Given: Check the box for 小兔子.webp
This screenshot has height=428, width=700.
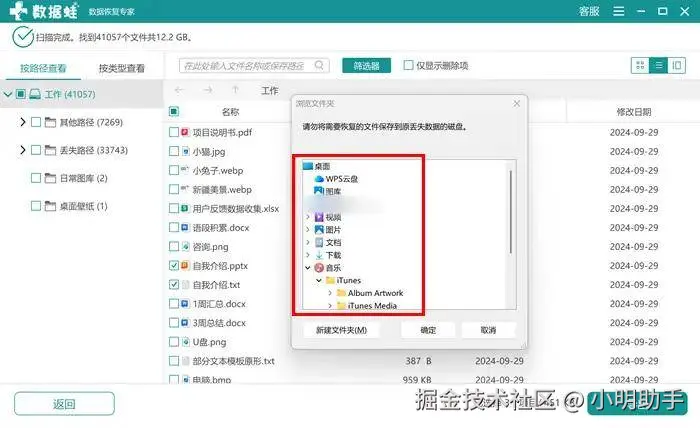Looking at the screenshot, I should 174,170.
